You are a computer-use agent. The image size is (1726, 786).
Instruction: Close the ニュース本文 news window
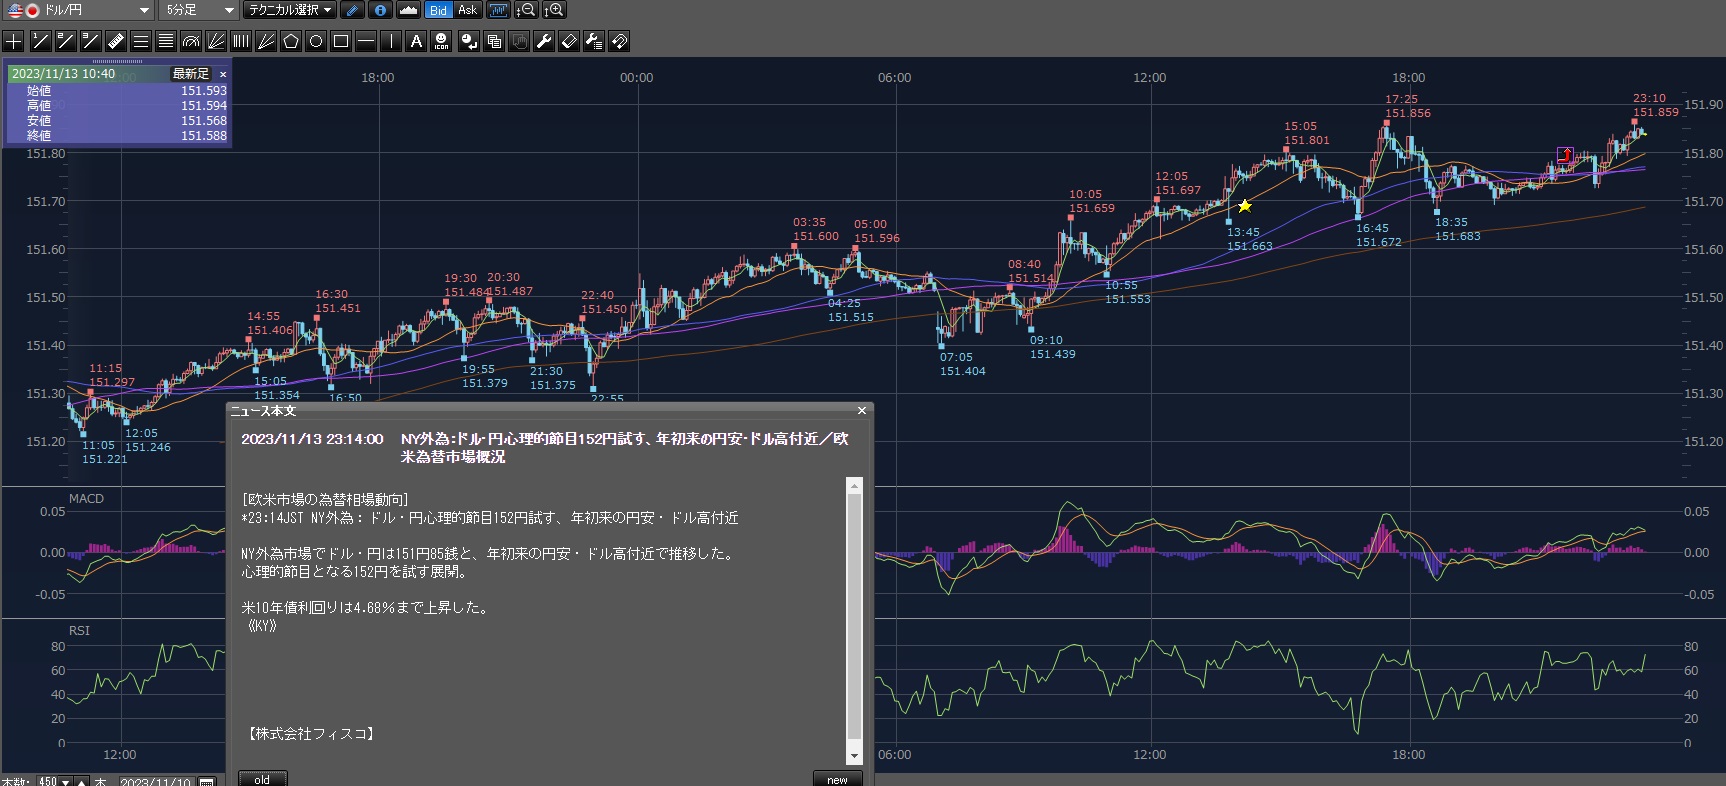click(862, 410)
